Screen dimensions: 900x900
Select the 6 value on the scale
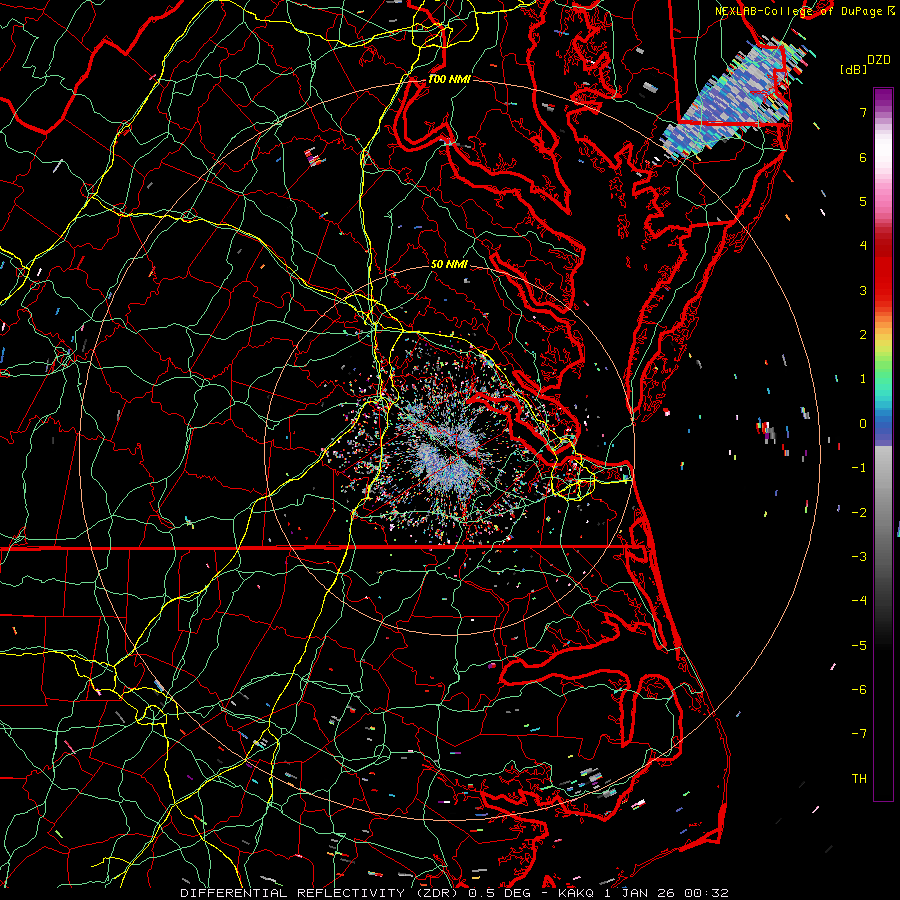tap(863, 157)
